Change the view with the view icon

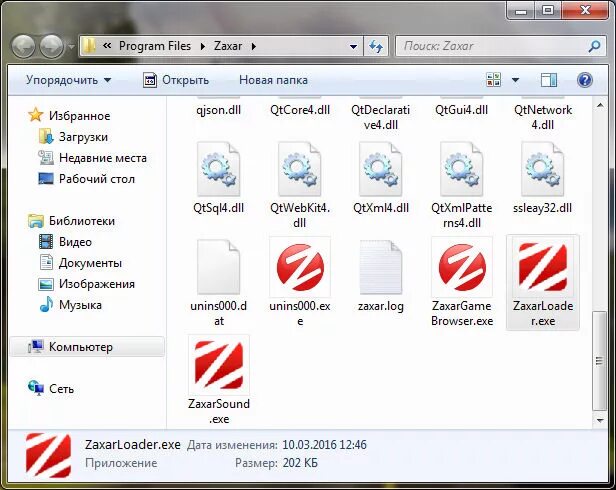coord(493,80)
